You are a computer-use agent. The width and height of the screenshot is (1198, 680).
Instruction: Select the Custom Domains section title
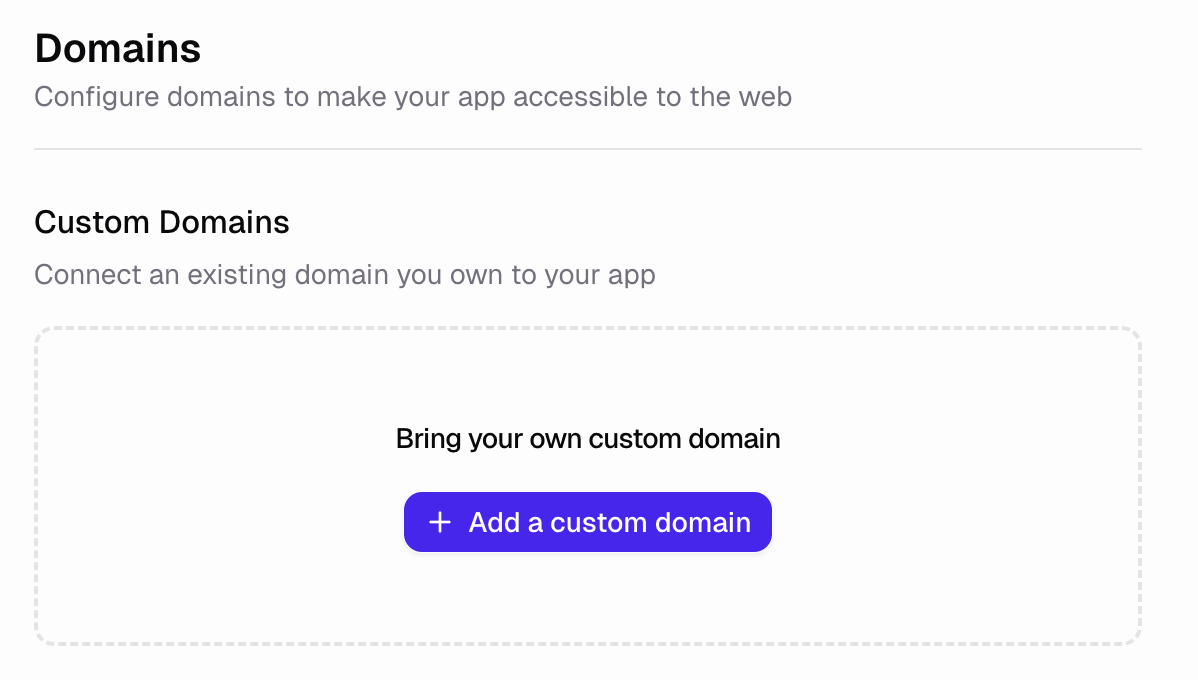161,222
